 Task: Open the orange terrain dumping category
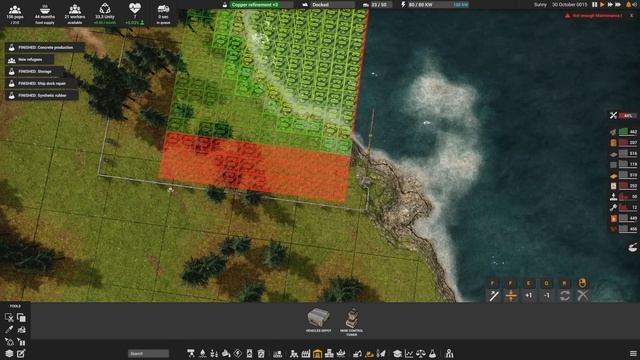[369, 353]
